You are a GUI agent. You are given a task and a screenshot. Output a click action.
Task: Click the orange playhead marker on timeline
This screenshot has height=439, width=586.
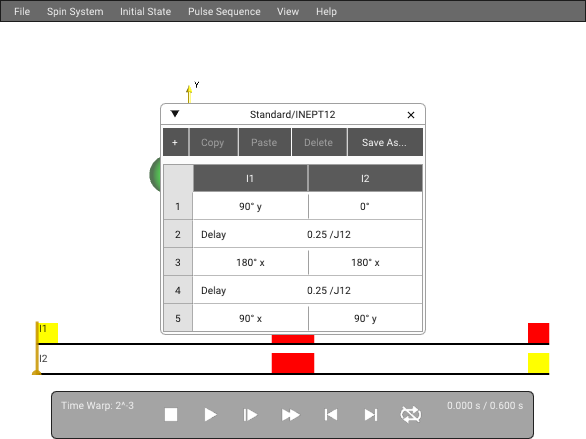[37, 348]
